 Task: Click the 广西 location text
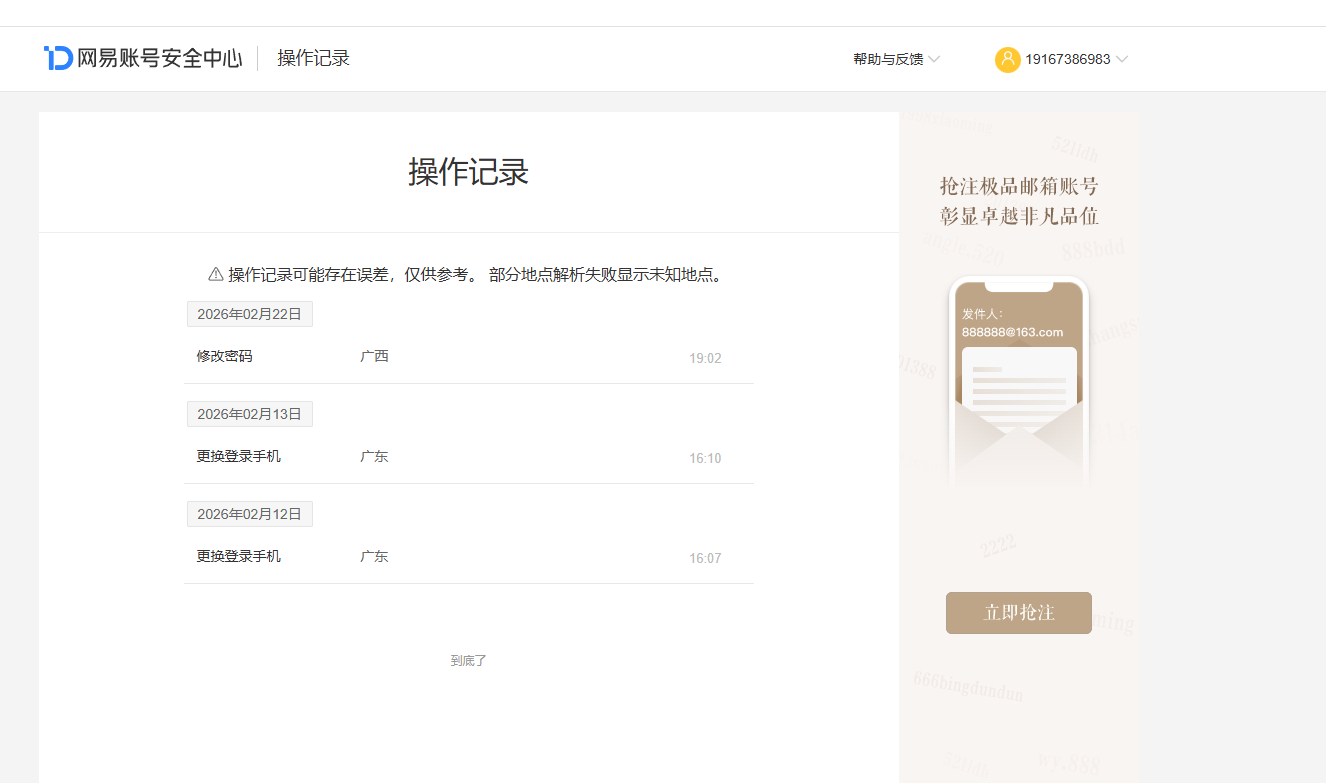pos(374,356)
